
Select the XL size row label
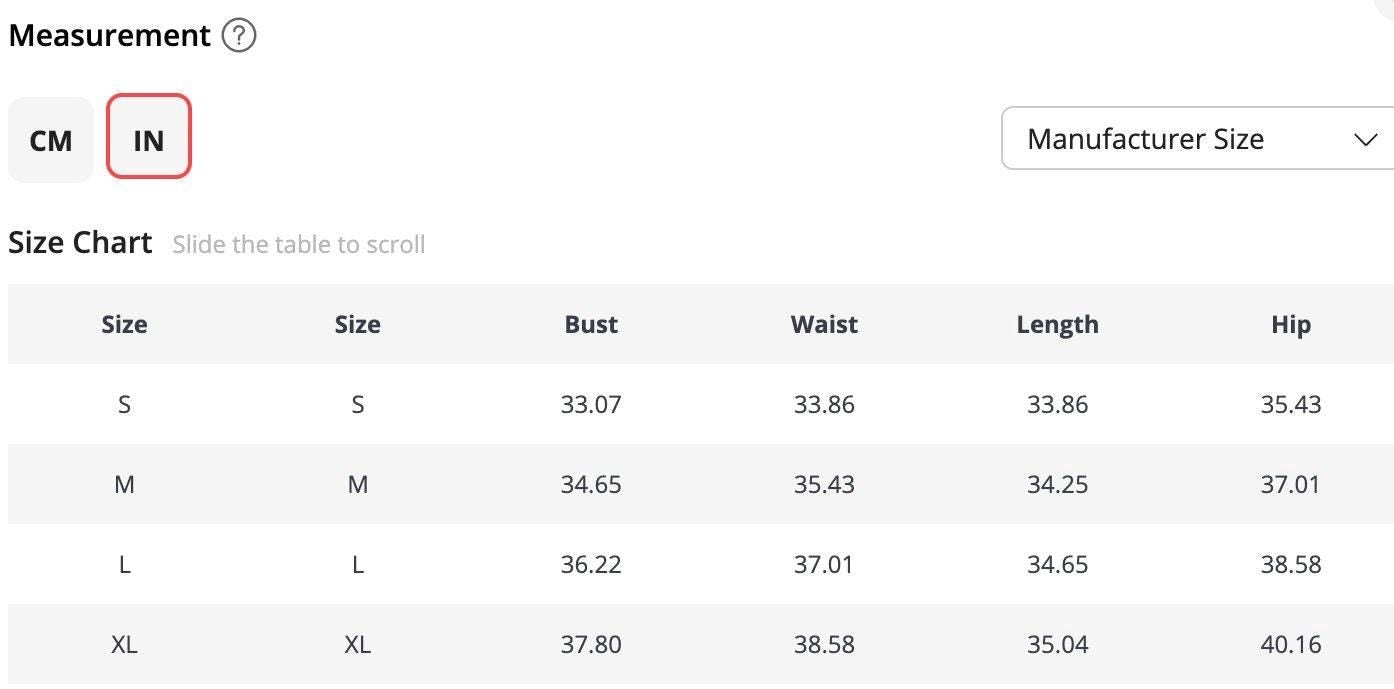click(124, 644)
